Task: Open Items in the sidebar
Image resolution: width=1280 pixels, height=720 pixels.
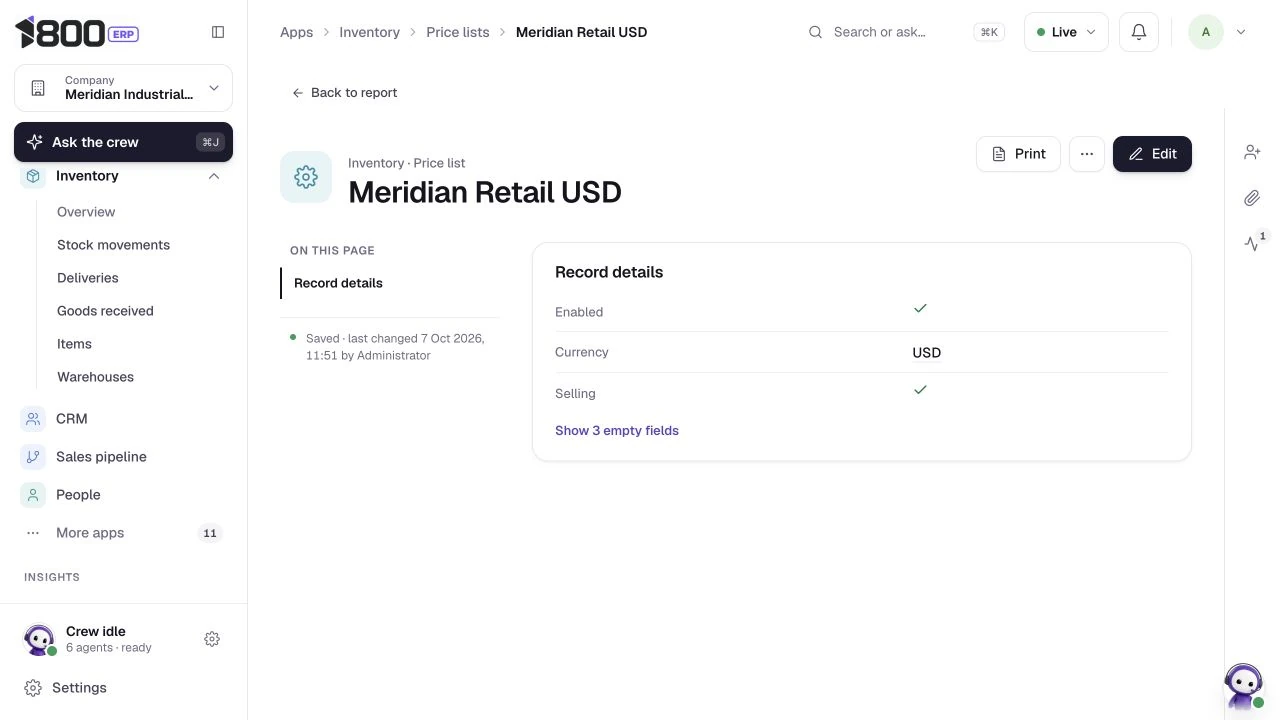Action: [74, 344]
